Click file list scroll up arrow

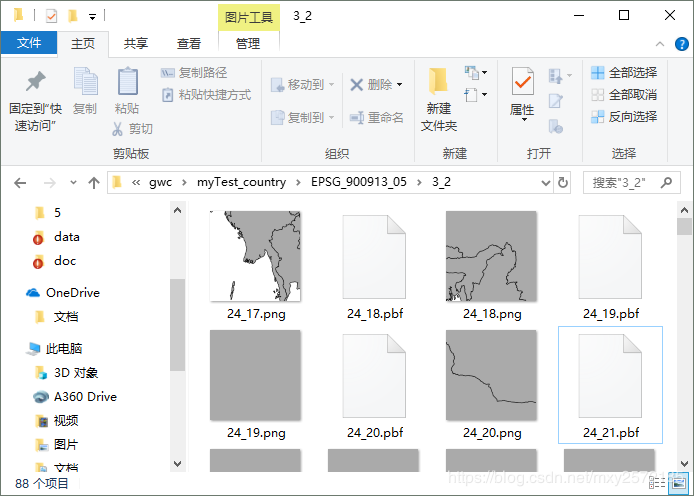[x=684, y=210]
